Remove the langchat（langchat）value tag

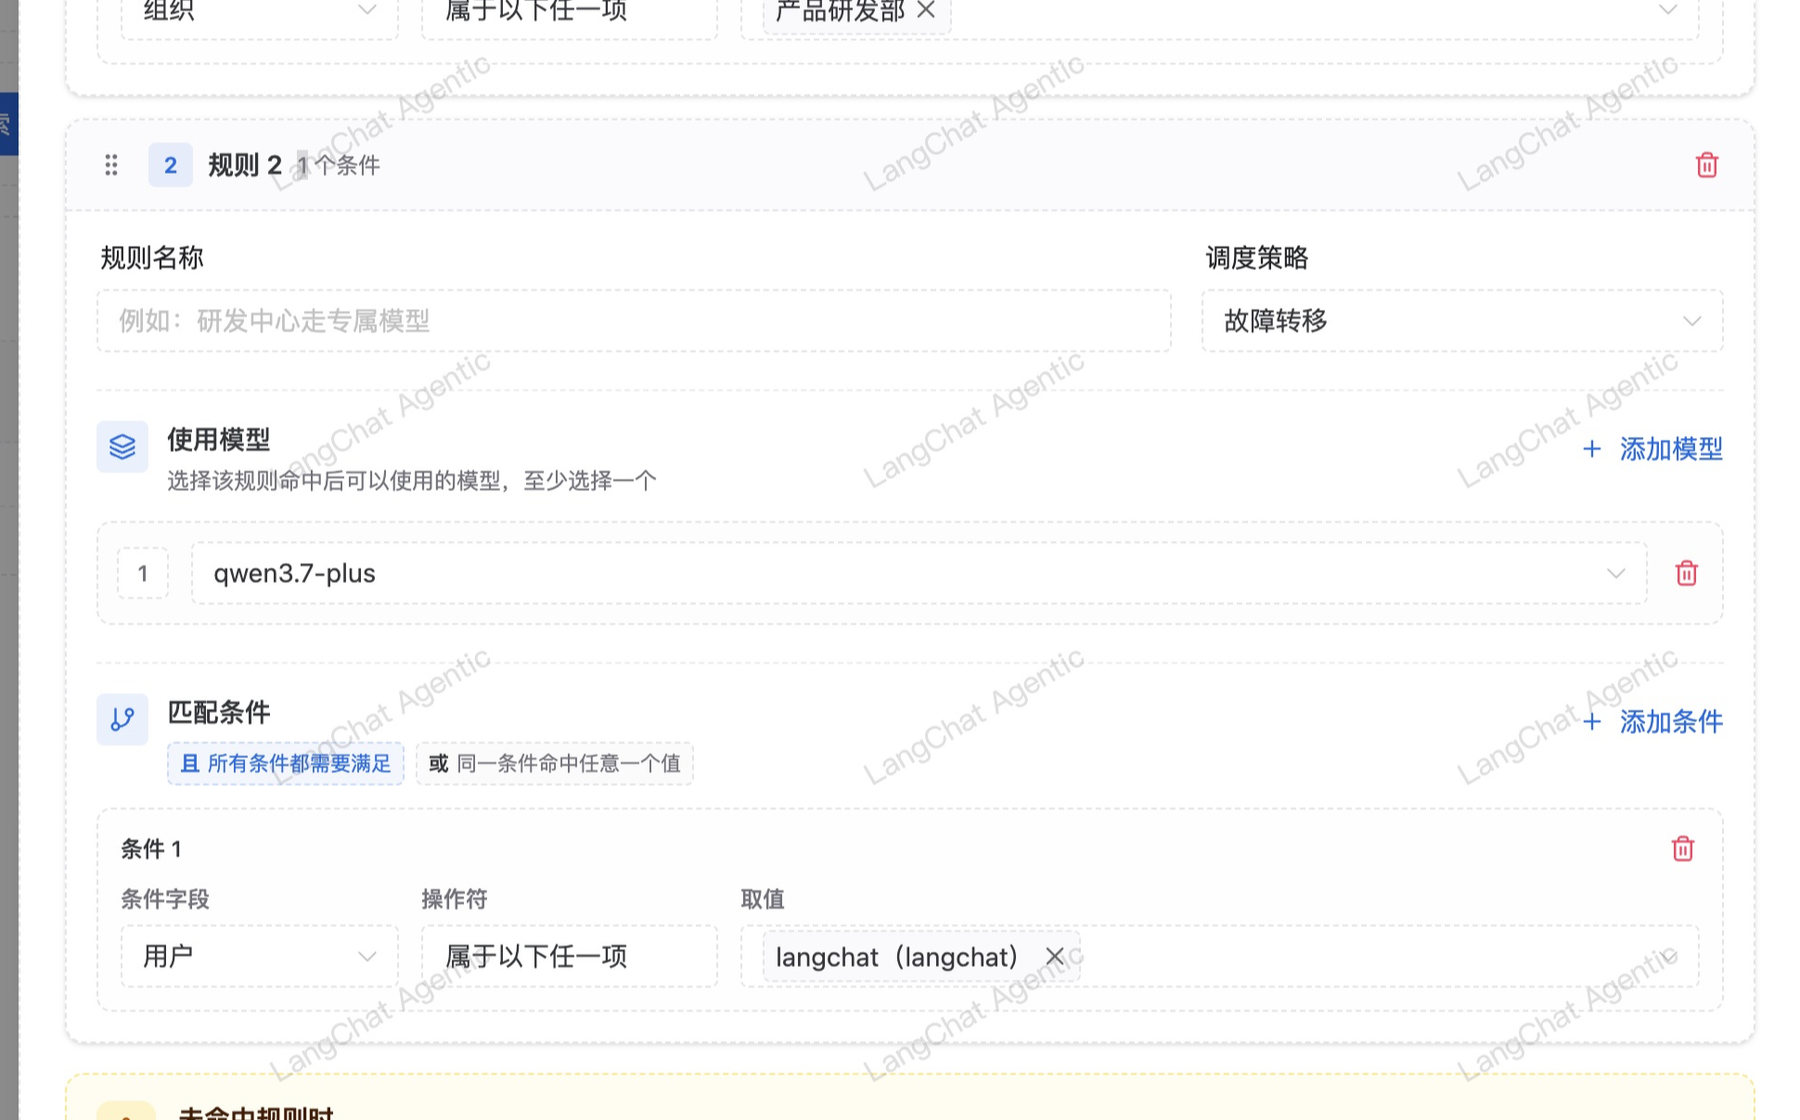tap(1054, 957)
